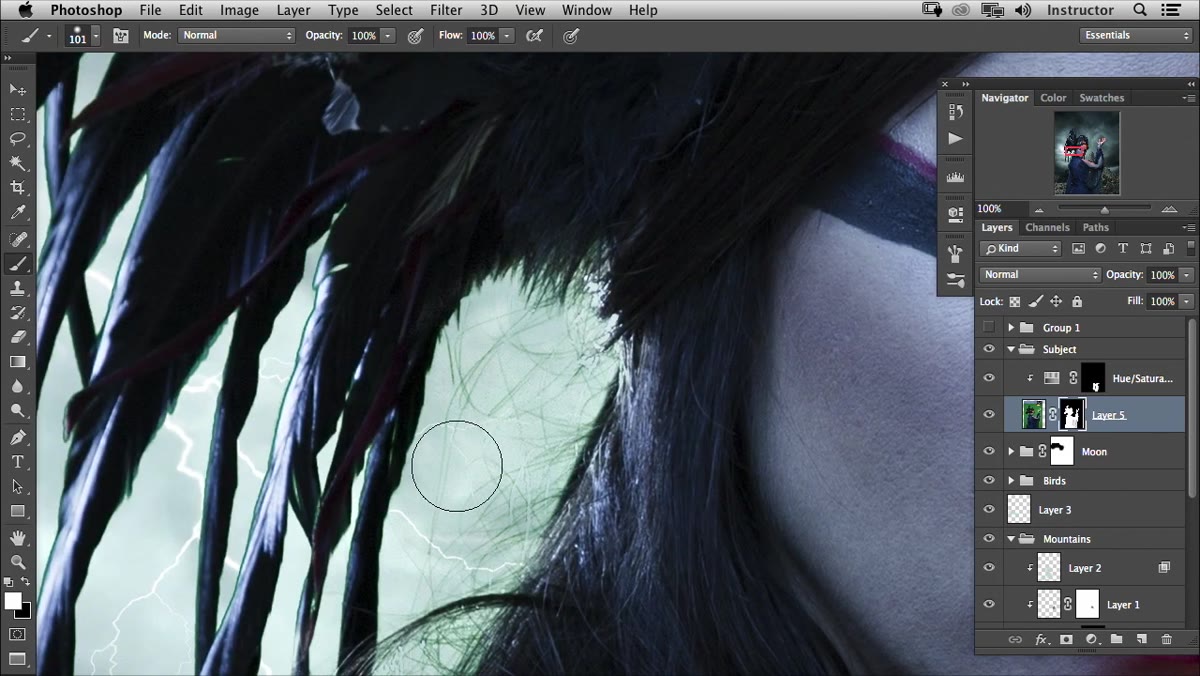Select the Crop tool
This screenshot has height=676, width=1200.
pos(18,188)
